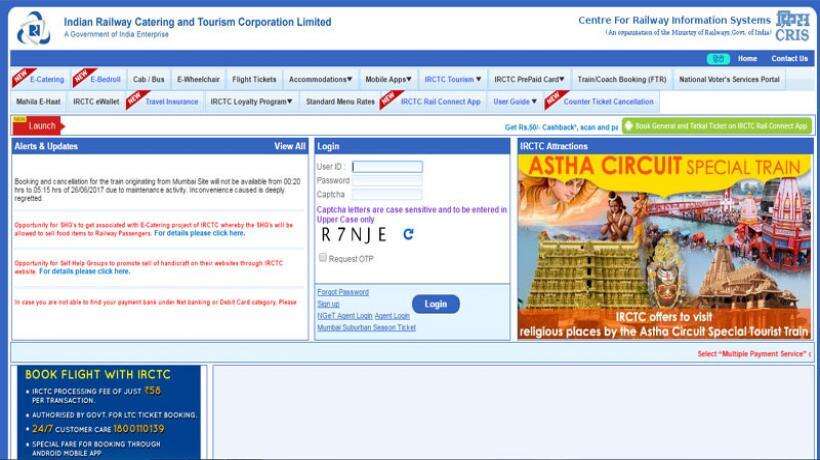Click the IRCTC logo at top left
The height and width of the screenshot is (460, 820).
[32, 27]
